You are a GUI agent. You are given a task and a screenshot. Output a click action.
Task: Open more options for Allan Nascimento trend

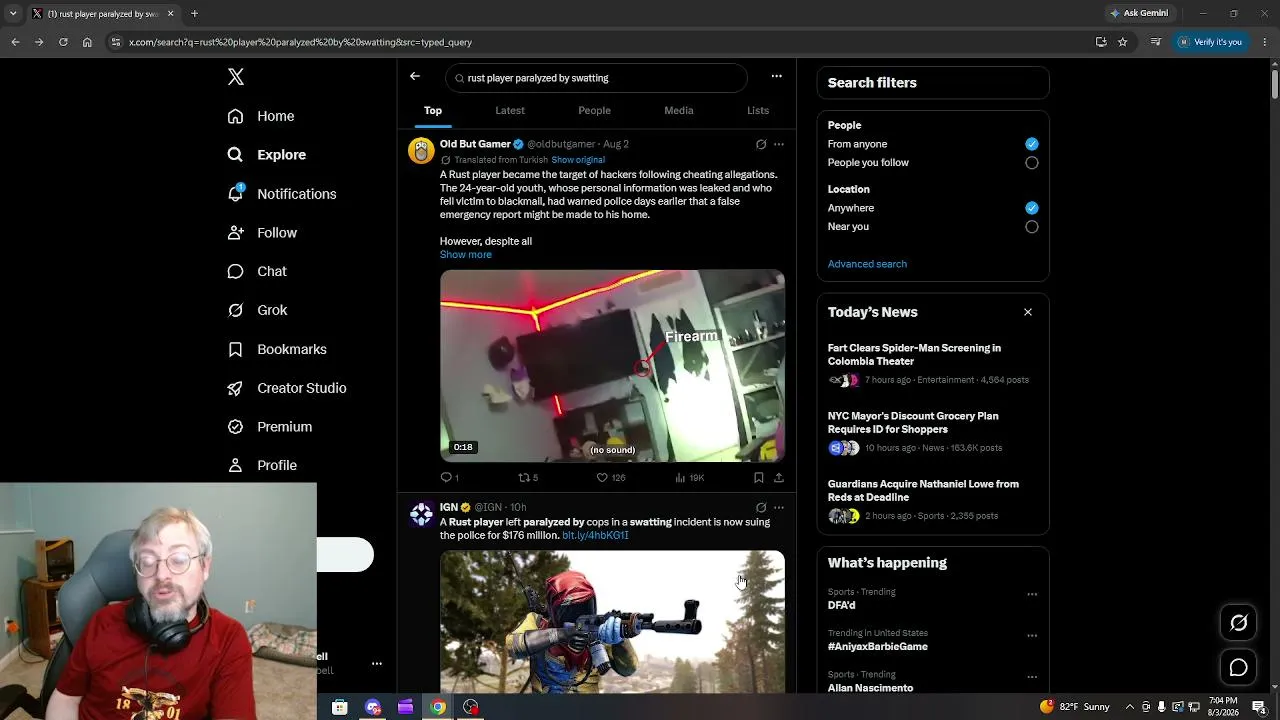(x=1032, y=677)
